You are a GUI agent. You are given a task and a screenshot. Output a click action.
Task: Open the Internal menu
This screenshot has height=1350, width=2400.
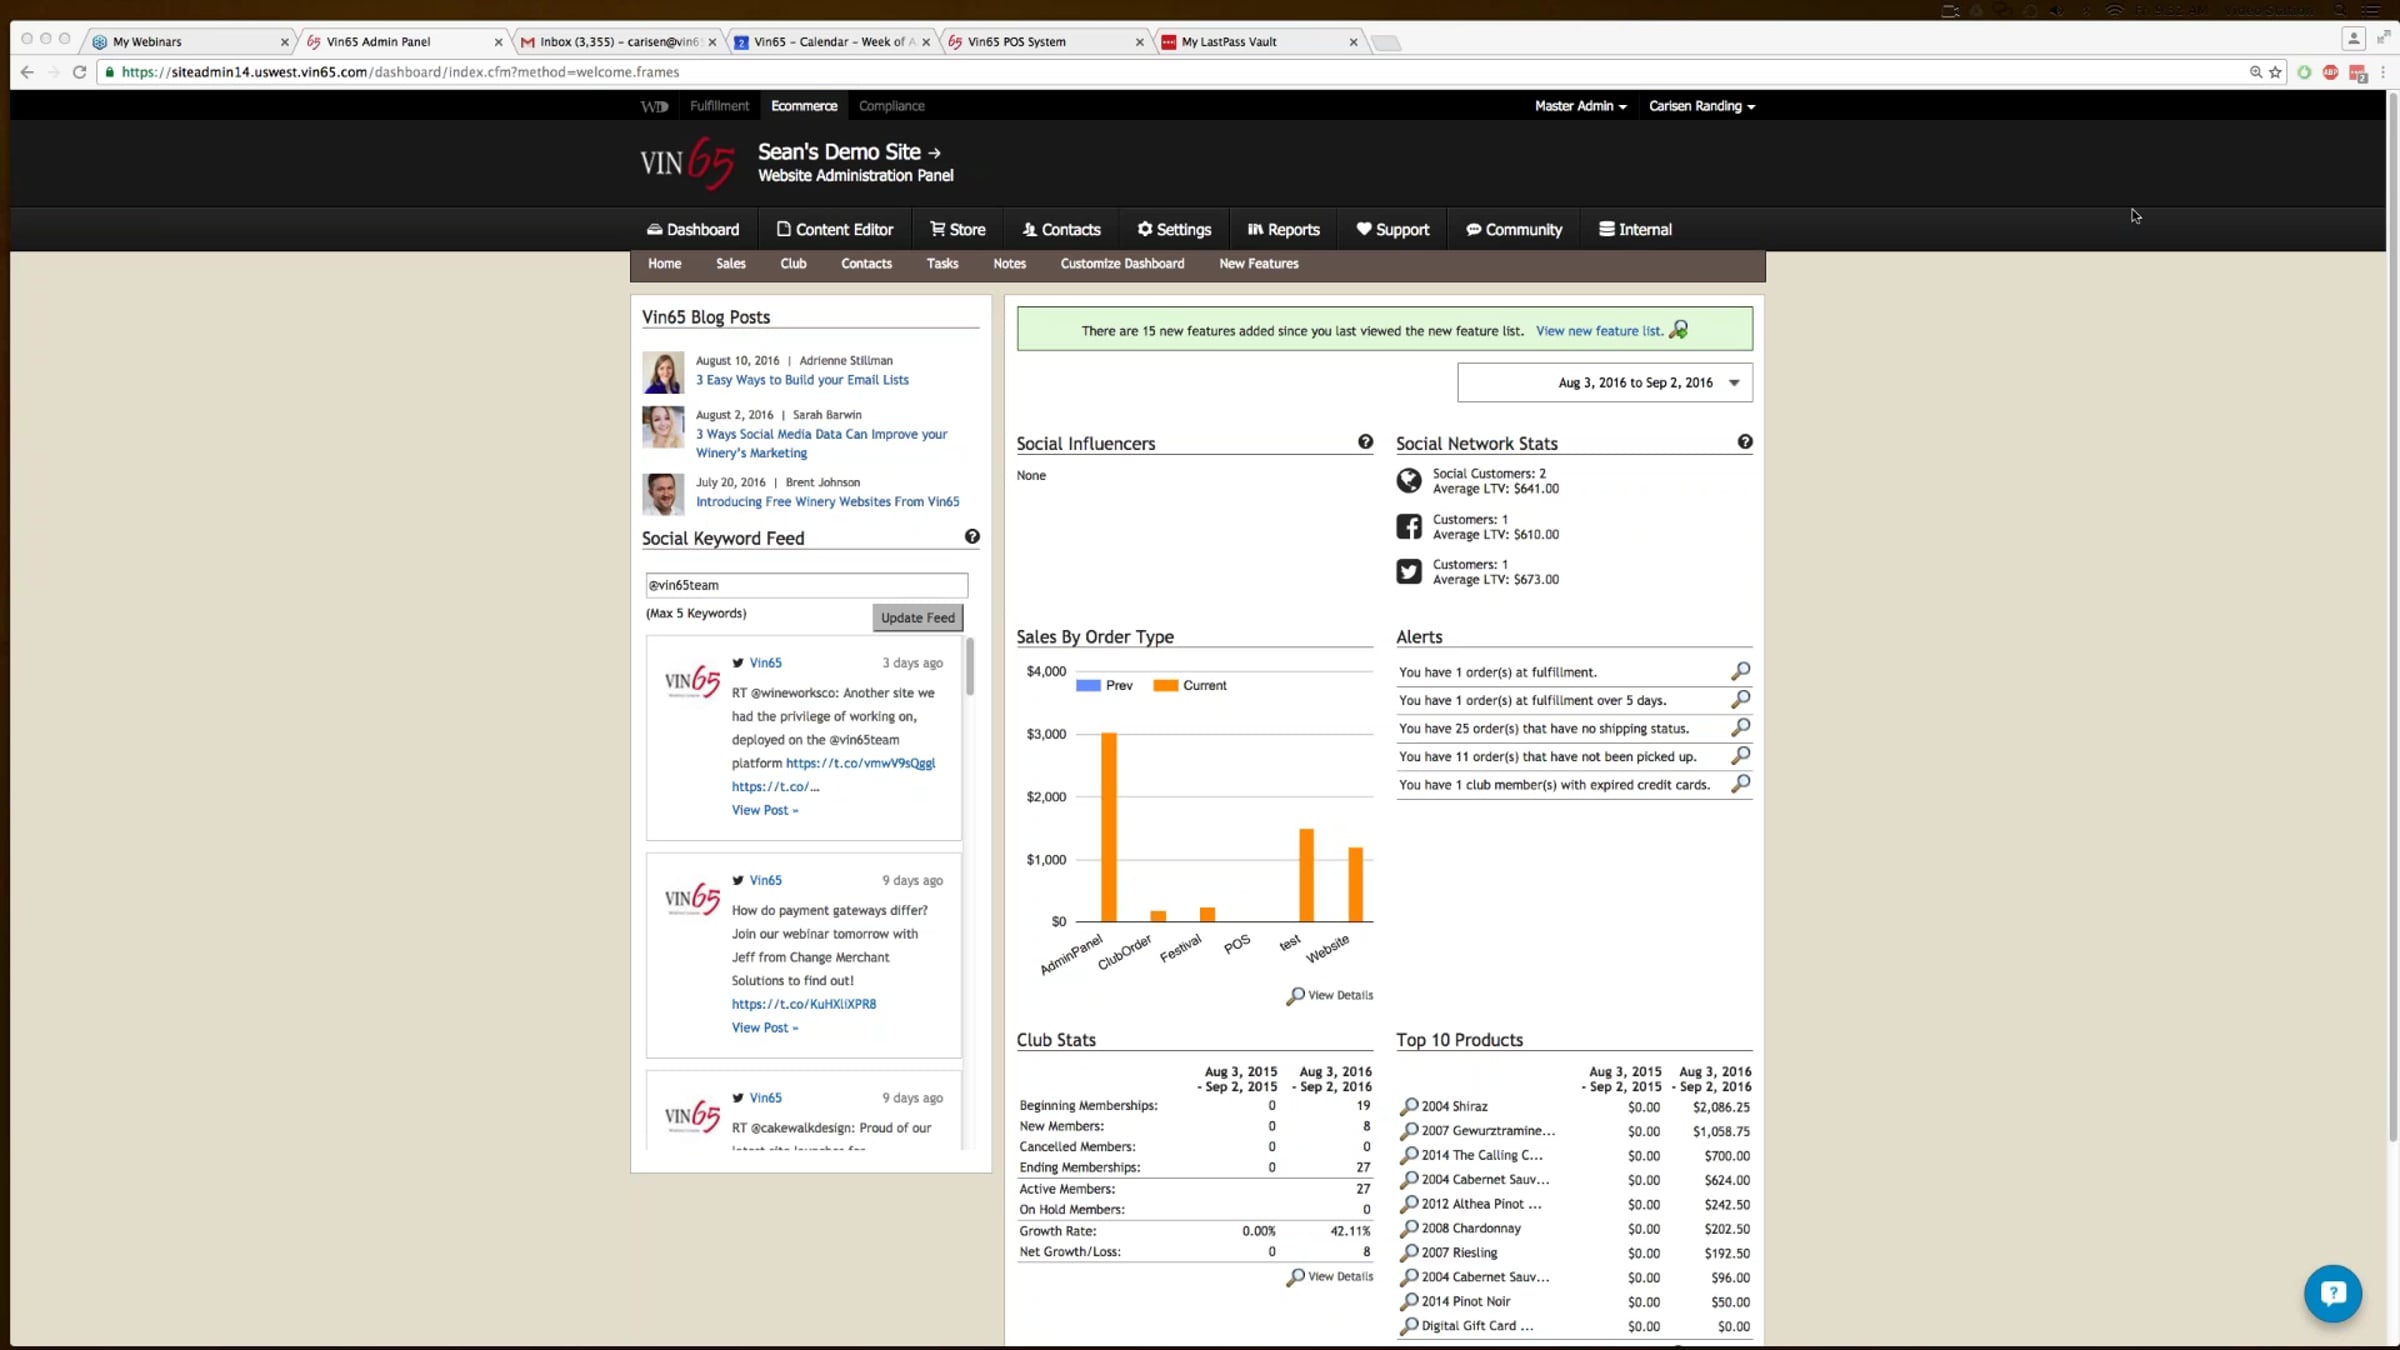[x=1635, y=229]
